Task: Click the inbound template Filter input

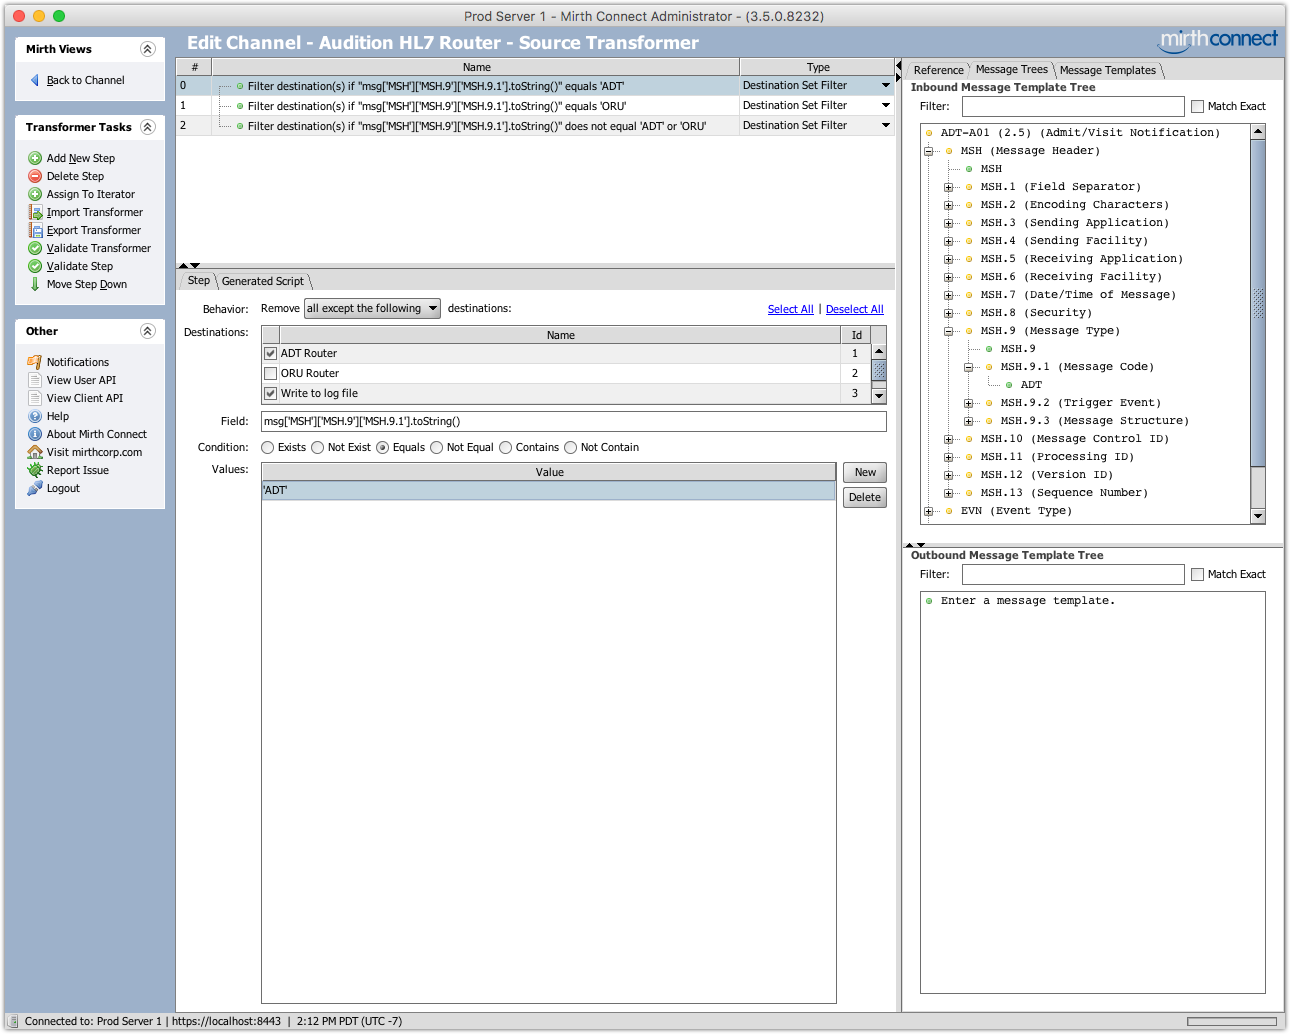Action: pyautogui.click(x=1073, y=106)
